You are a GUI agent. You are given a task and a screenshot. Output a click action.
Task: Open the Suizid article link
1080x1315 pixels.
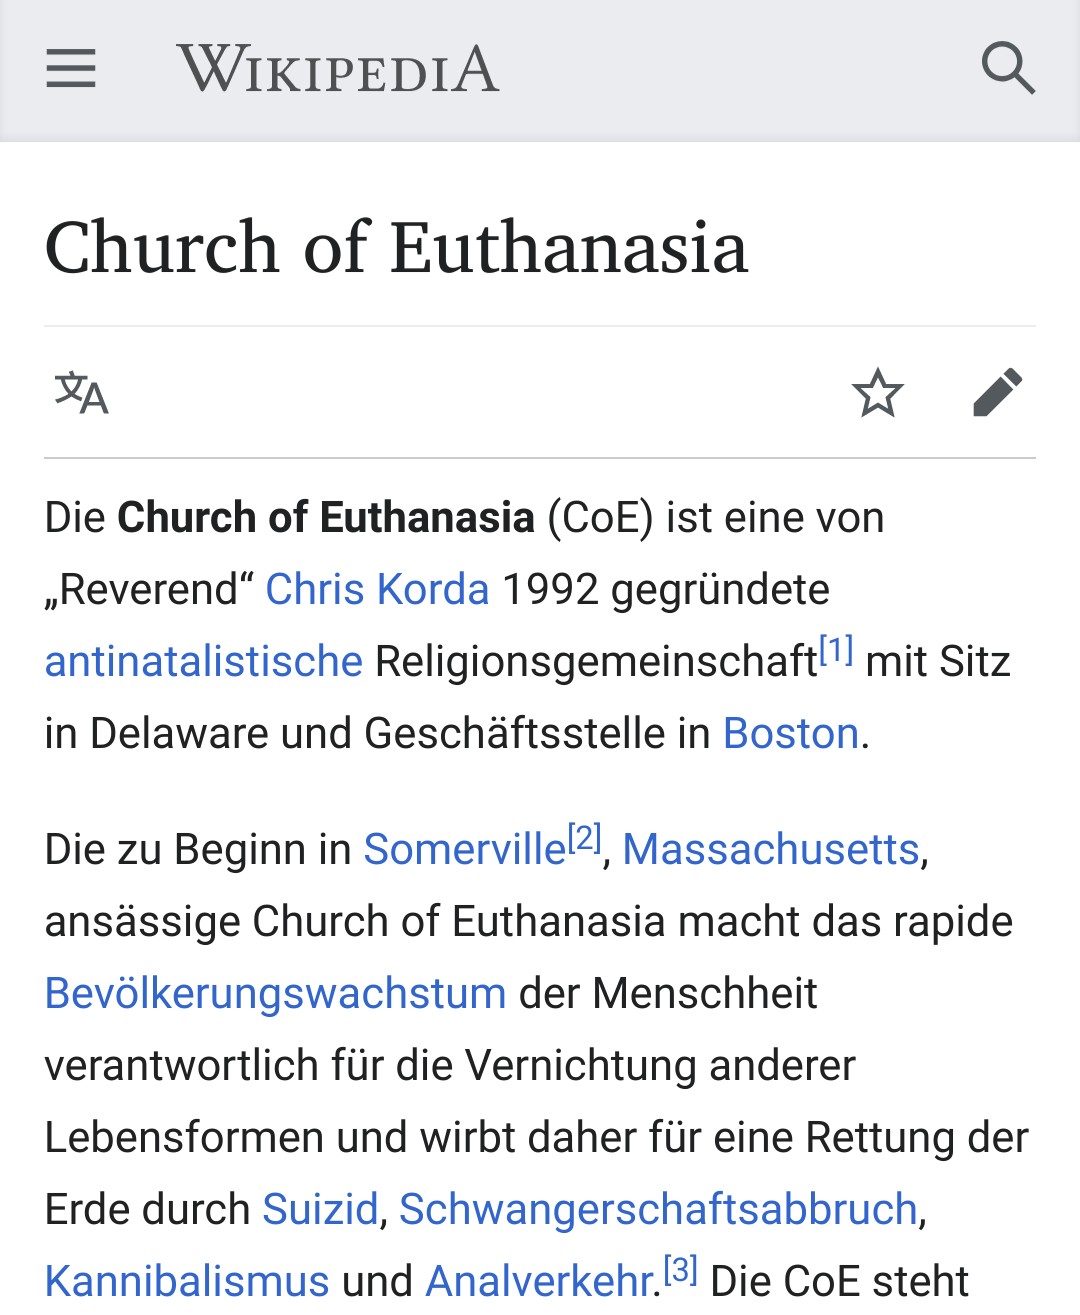tap(320, 1209)
